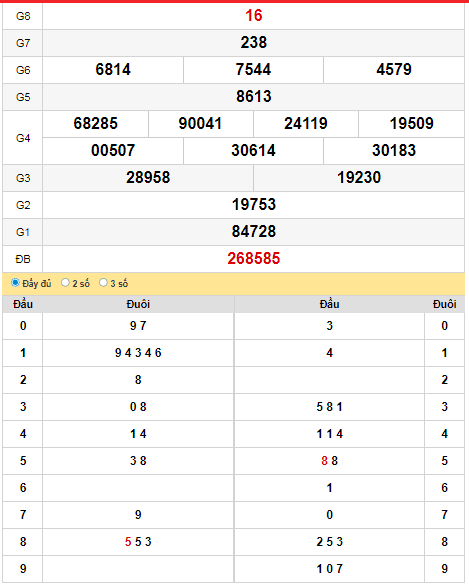Screen dimensions: 469x585
Task: Click the G2 result 19753
Action: click(x=254, y=204)
